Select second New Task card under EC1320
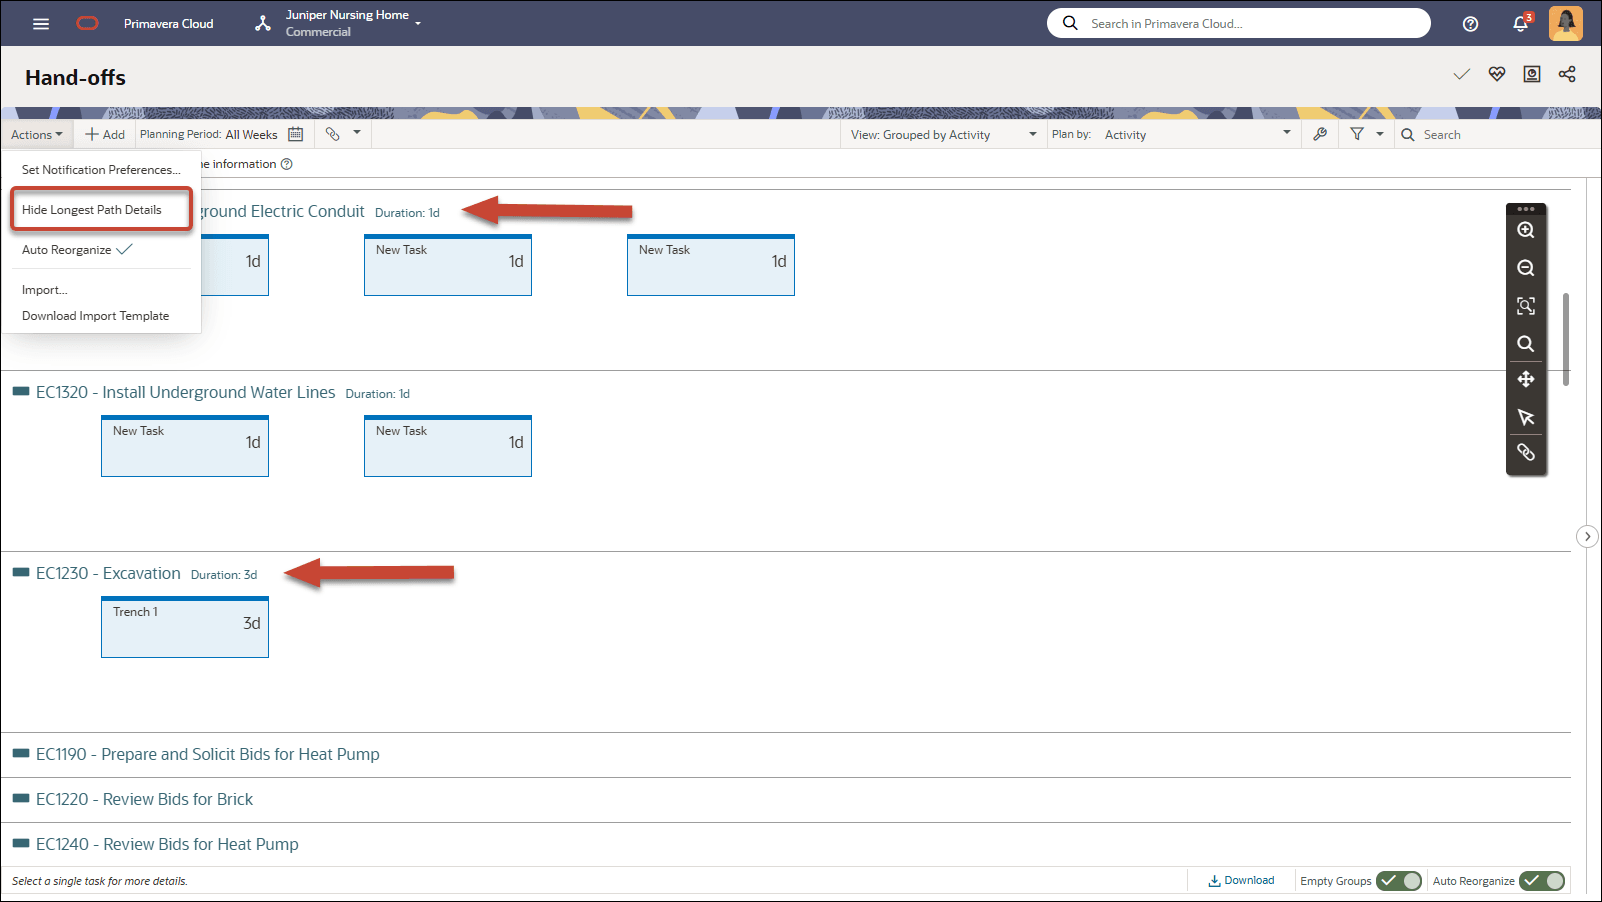Viewport: 1602px width, 902px height. click(448, 446)
